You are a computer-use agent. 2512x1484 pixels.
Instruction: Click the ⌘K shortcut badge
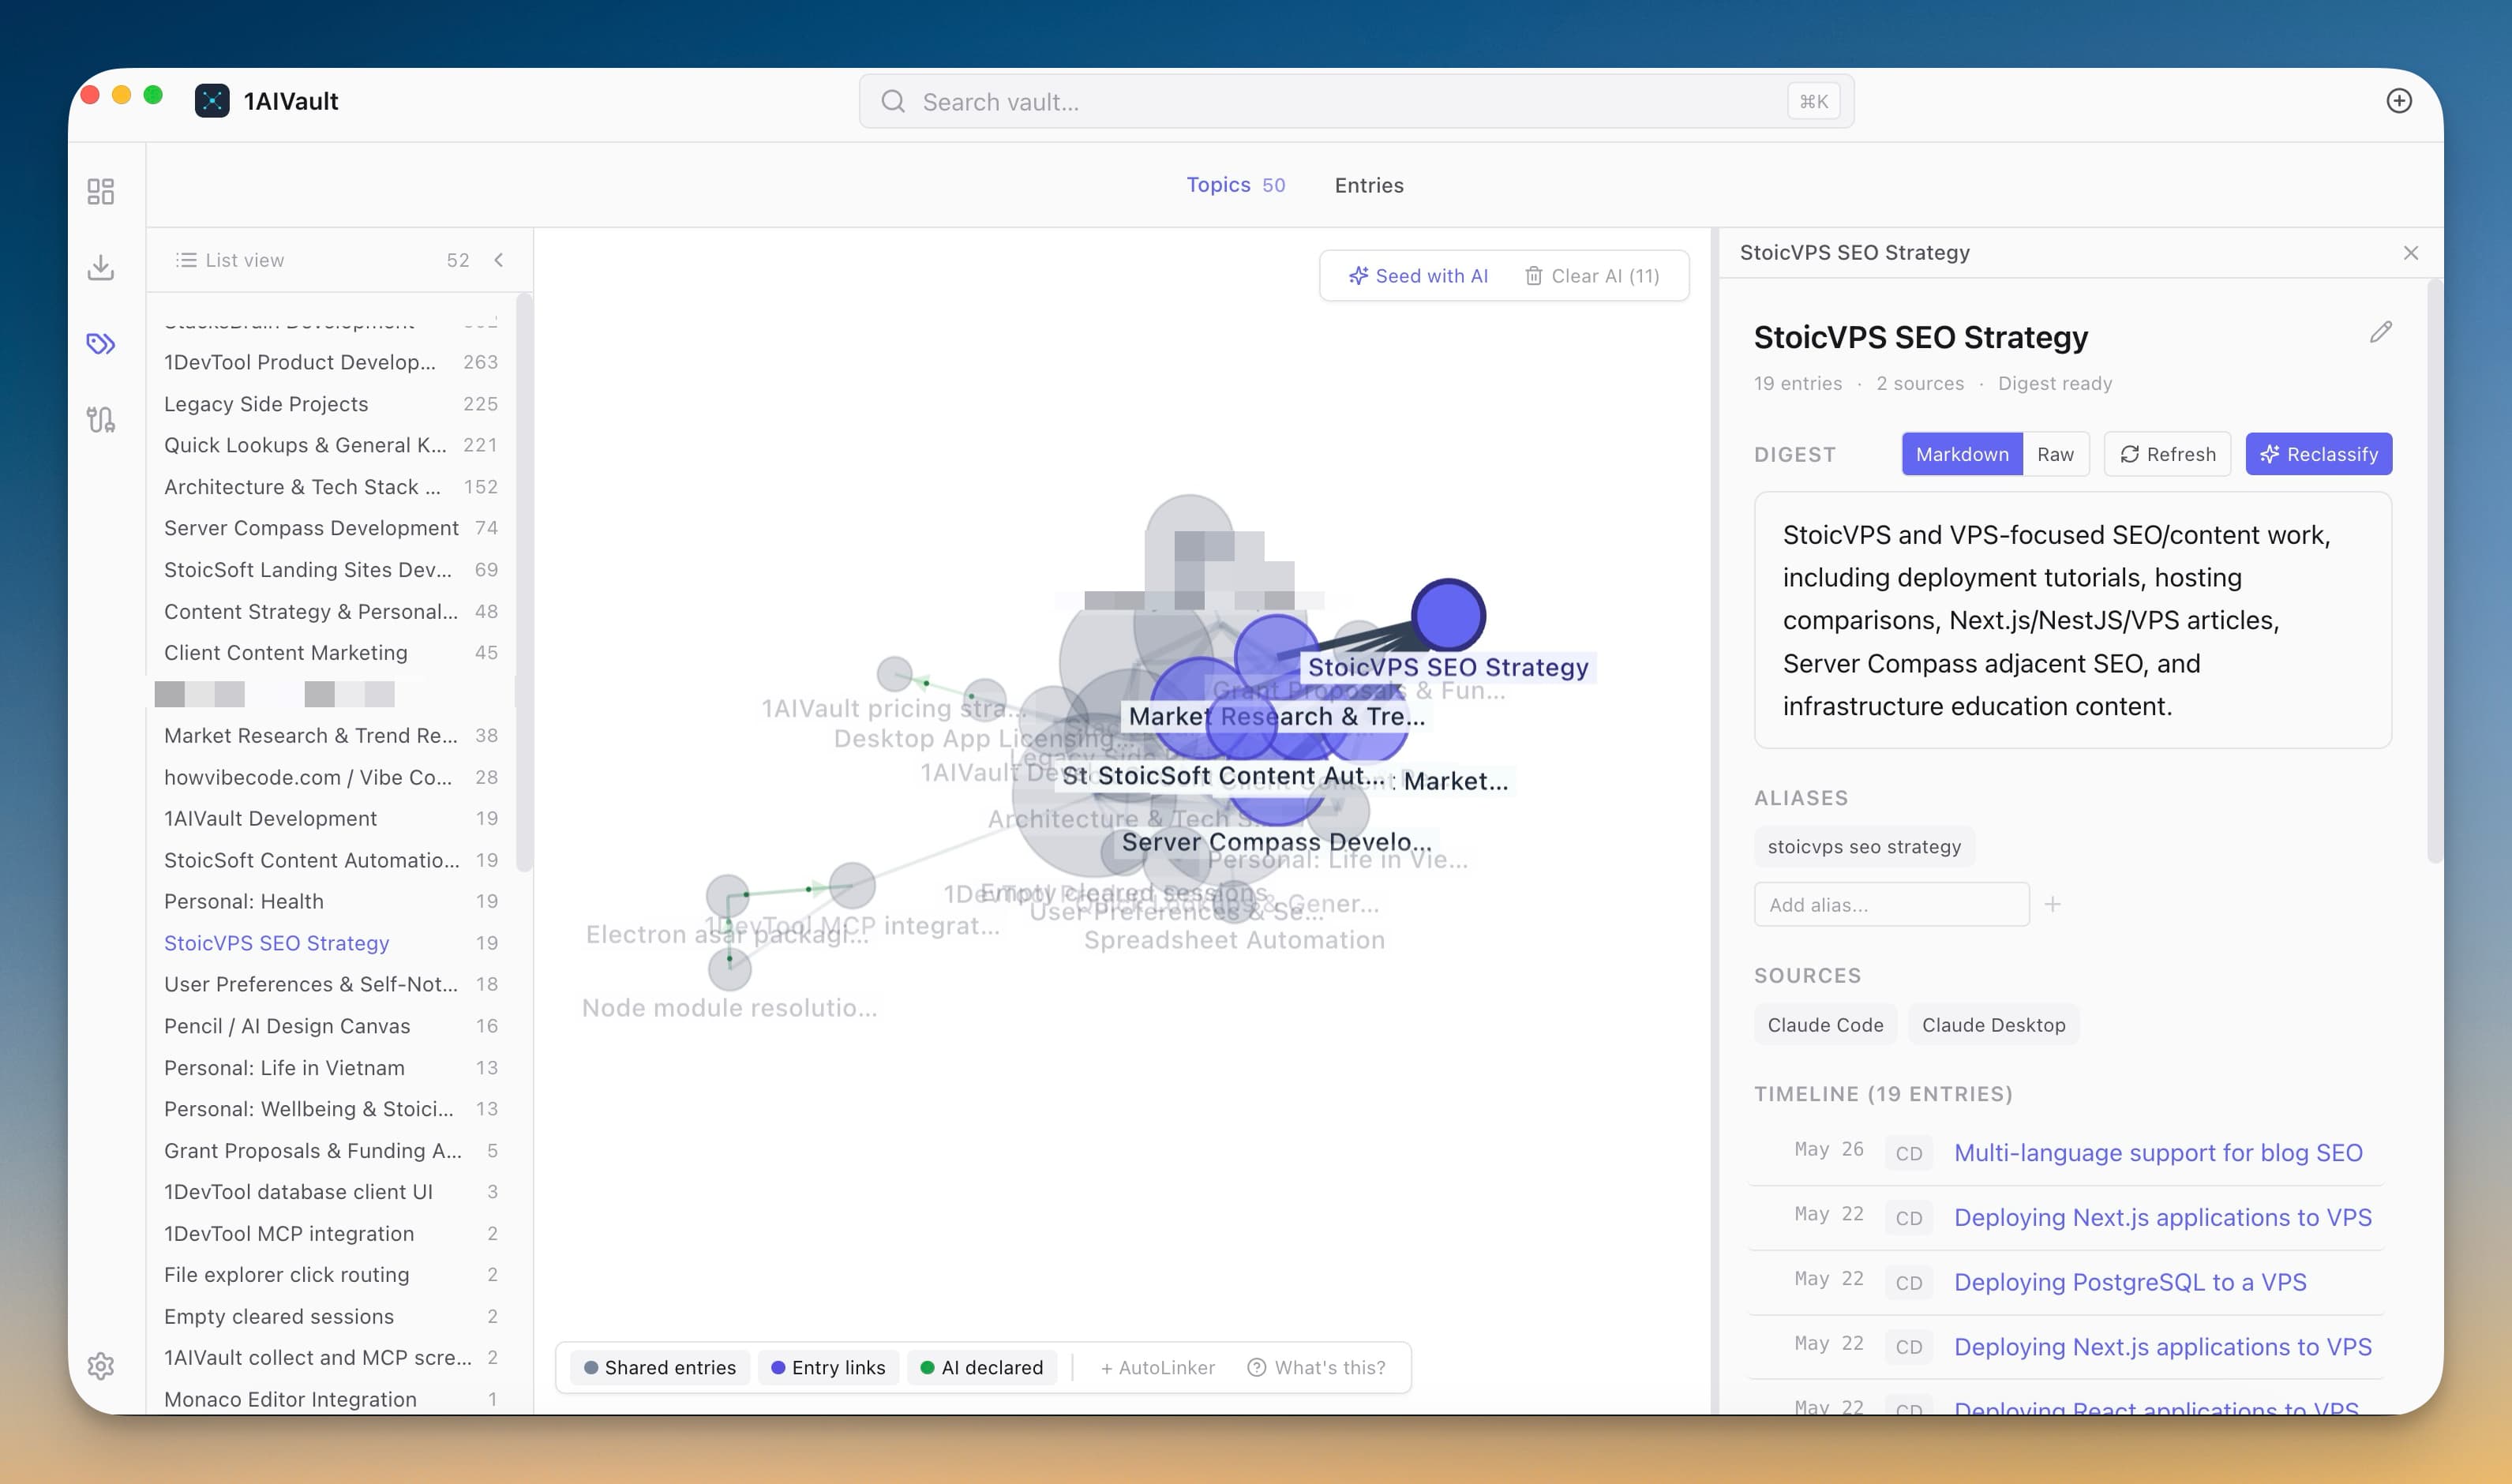[x=1814, y=102]
